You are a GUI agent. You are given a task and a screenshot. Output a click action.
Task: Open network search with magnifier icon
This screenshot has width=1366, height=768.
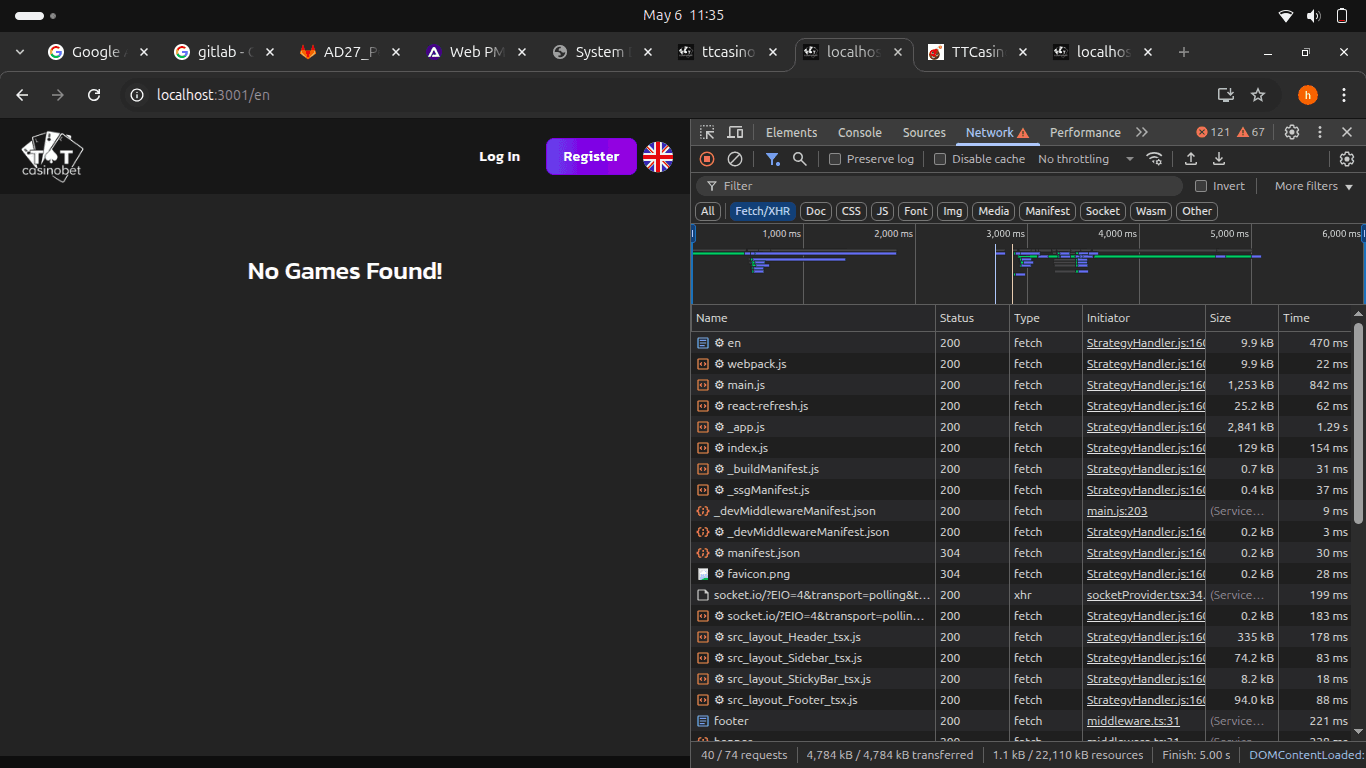point(800,159)
